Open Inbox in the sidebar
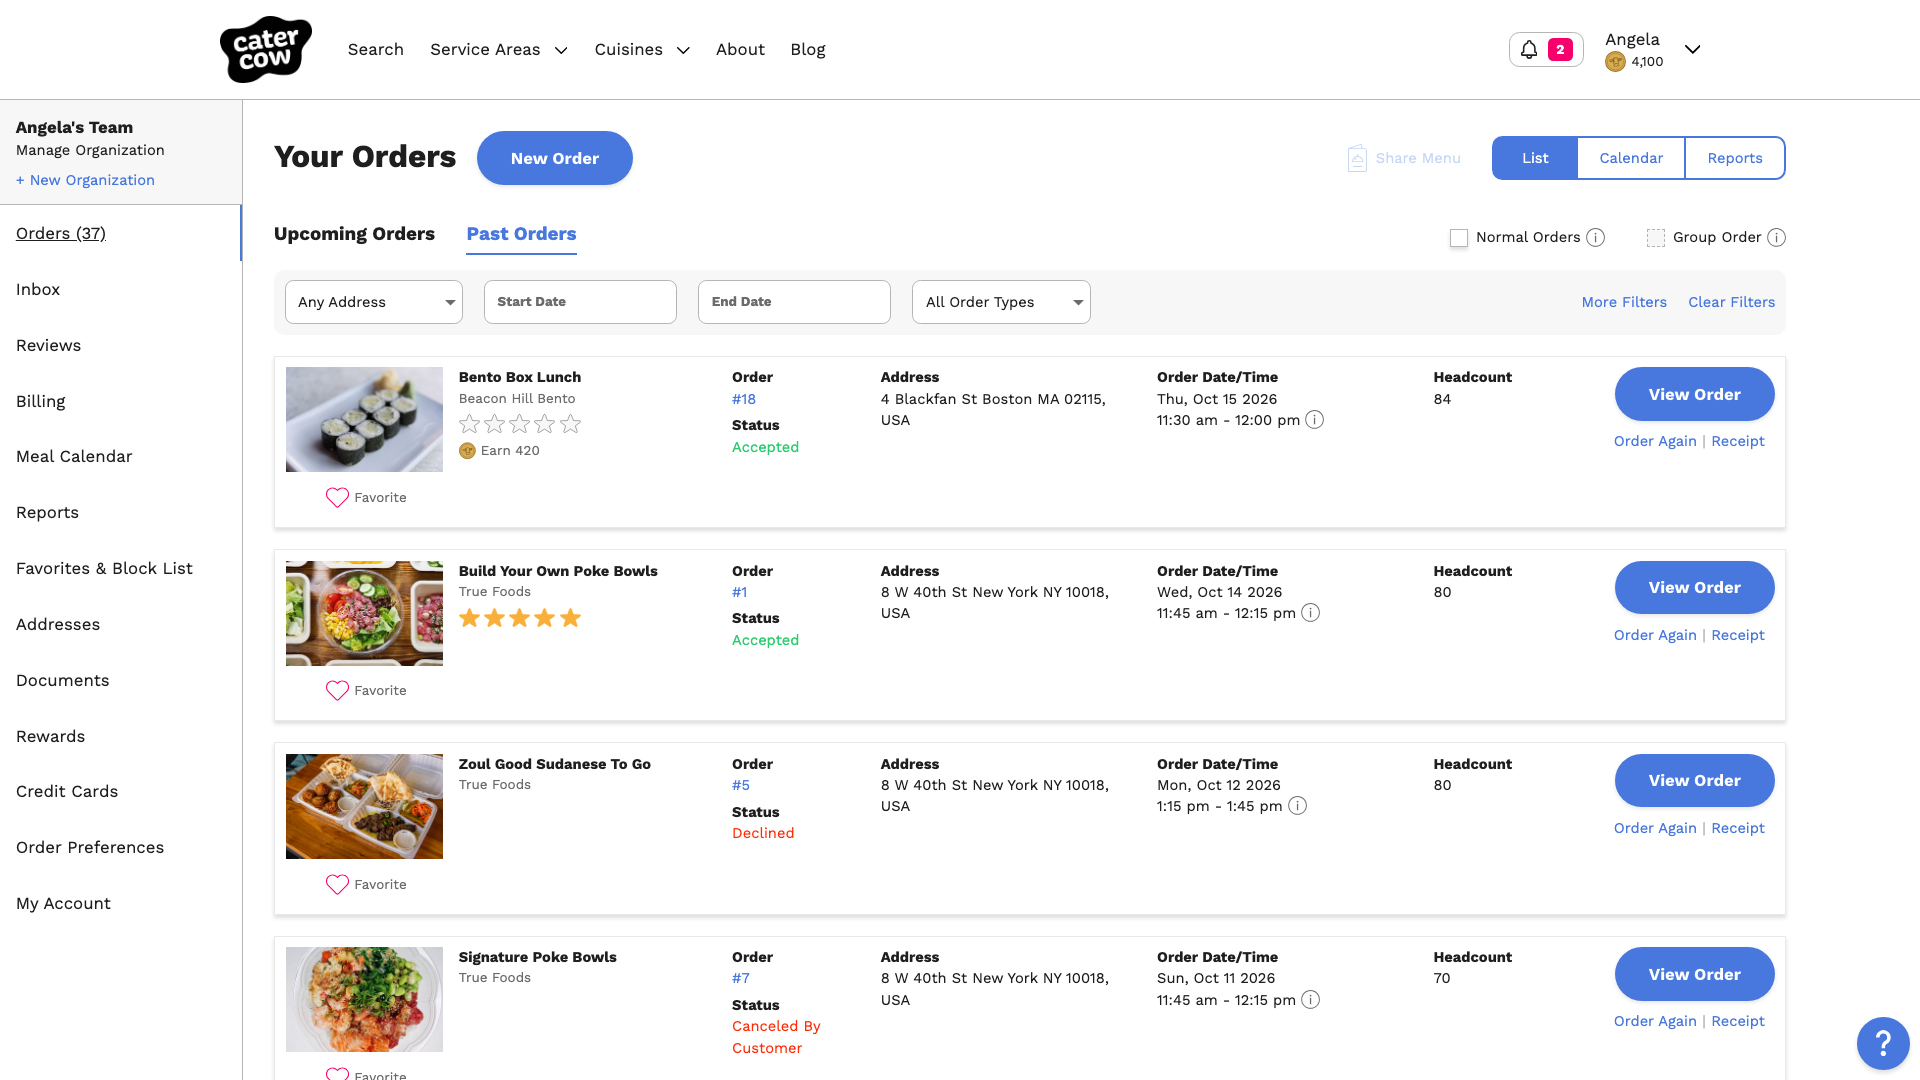1920x1080 pixels. click(x=38, y=290)
